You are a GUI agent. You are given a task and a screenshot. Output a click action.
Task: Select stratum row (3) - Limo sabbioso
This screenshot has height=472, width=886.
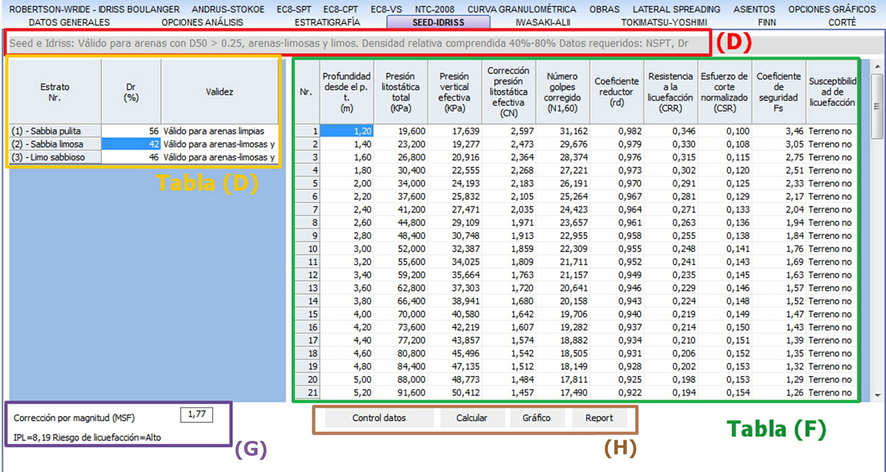55,158
